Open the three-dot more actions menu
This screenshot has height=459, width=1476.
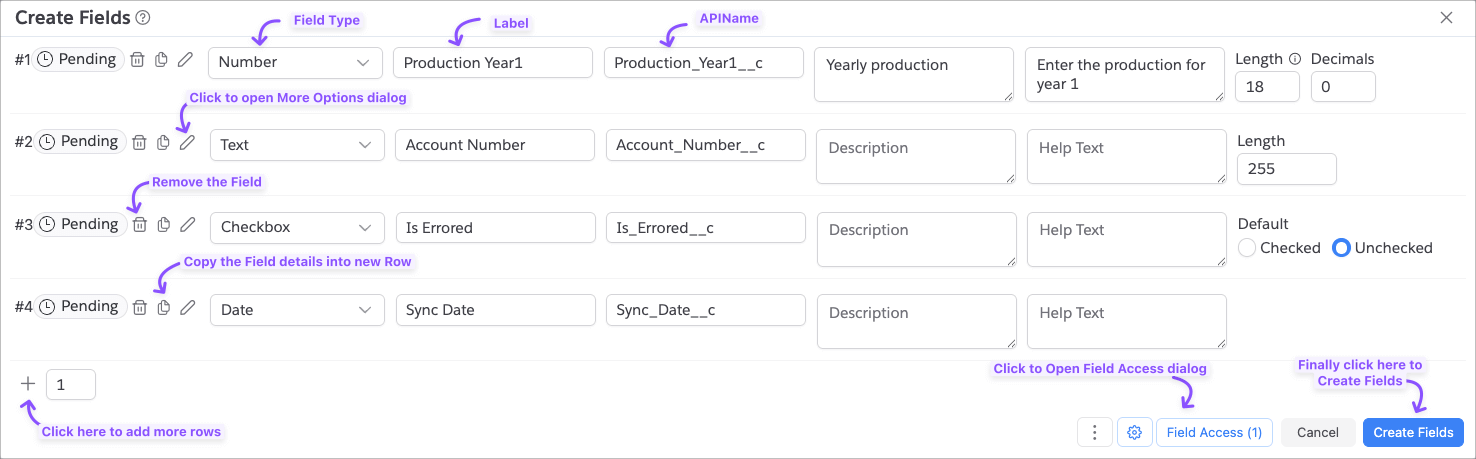pos(1095,432)
